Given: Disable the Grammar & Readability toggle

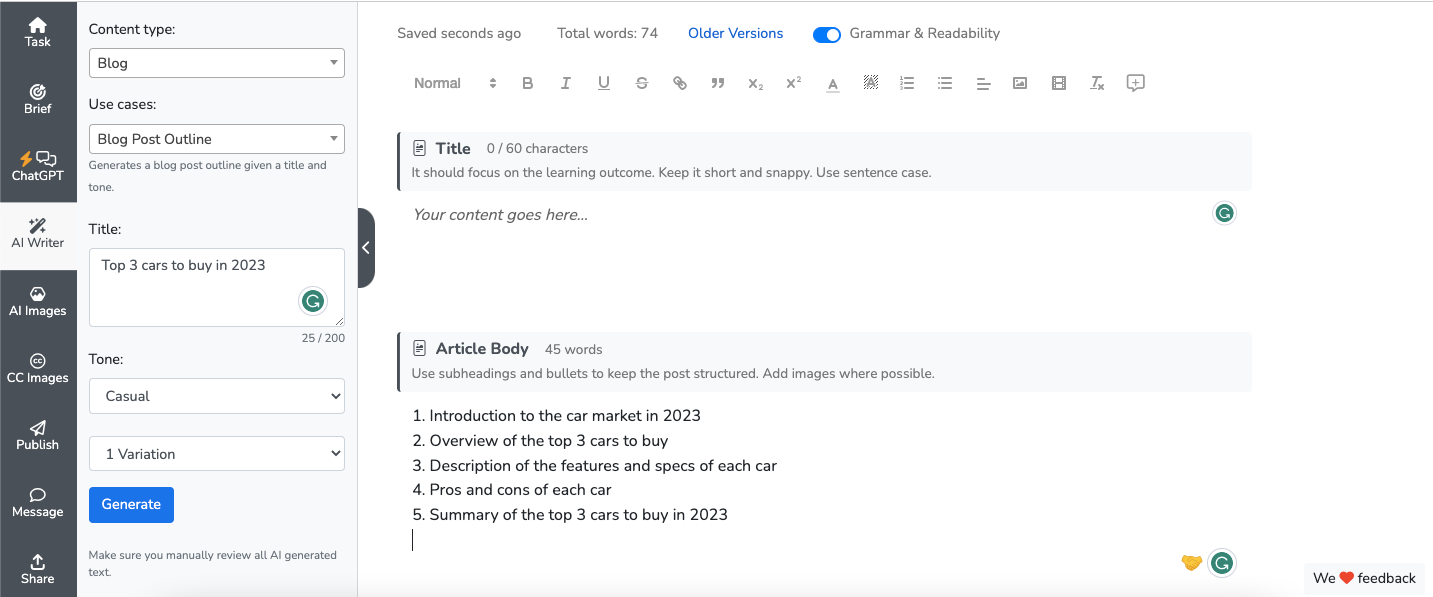Looking at the screenshot, I should tap(827, 35).
